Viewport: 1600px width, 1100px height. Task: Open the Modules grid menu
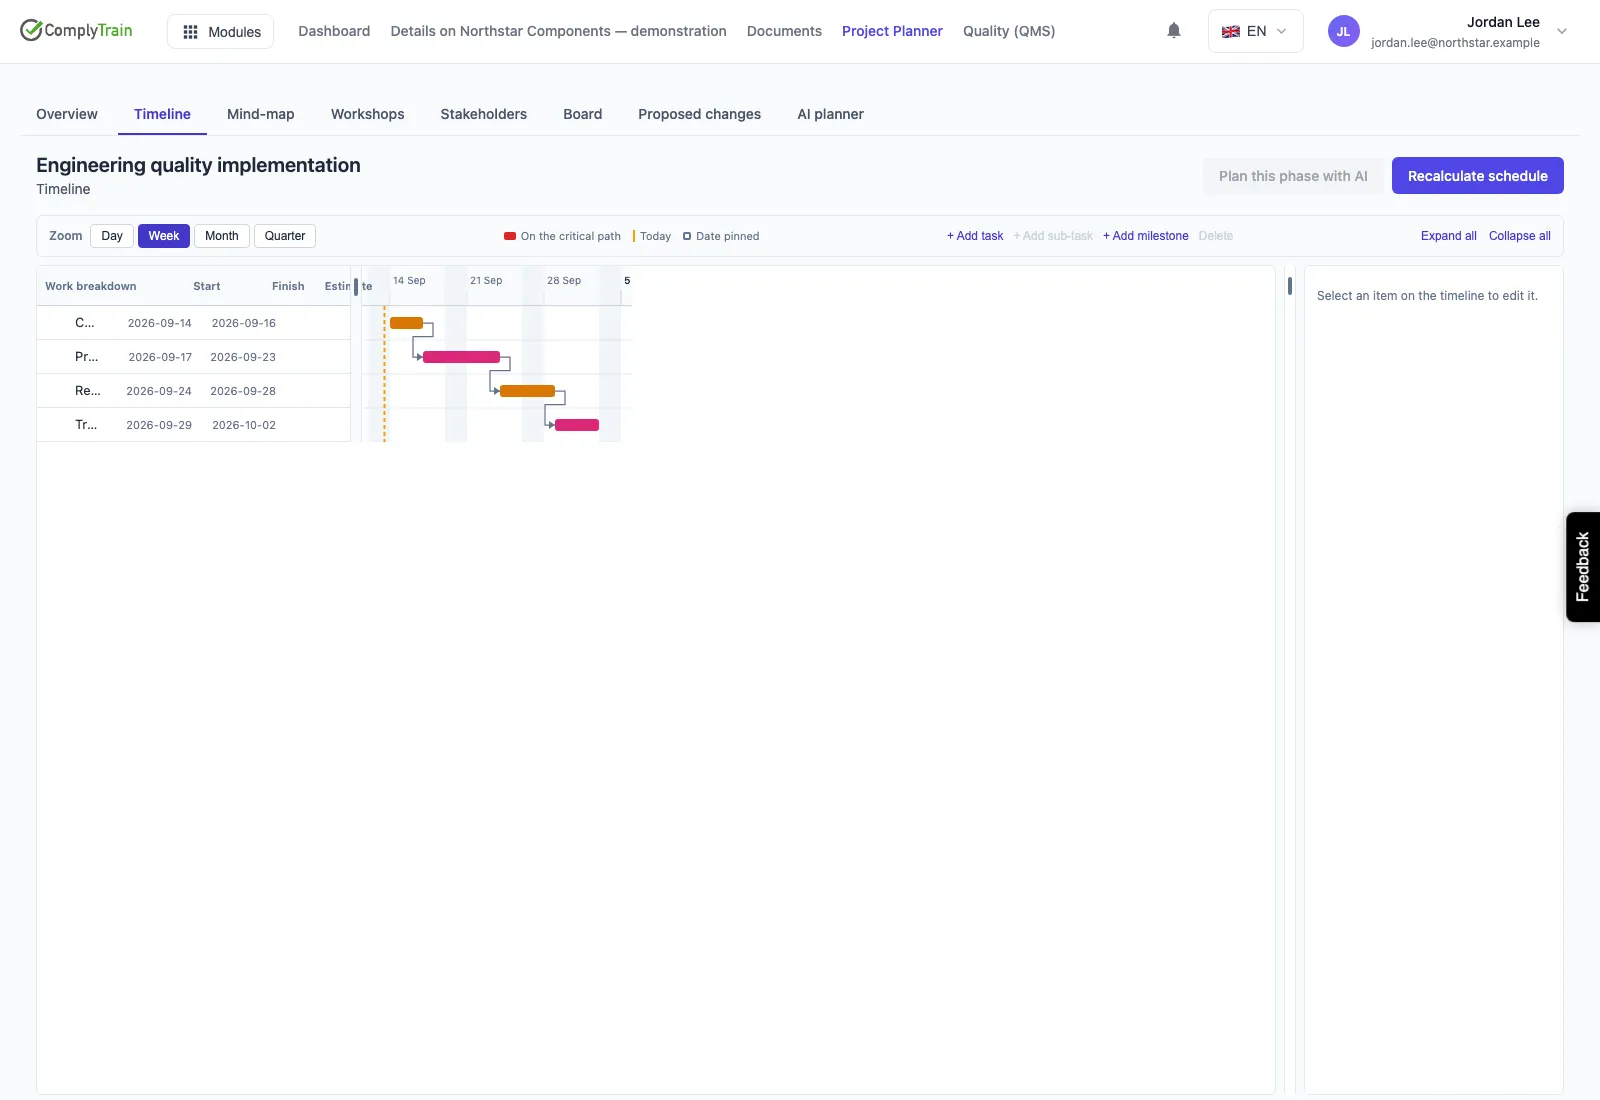pos(220,31)
